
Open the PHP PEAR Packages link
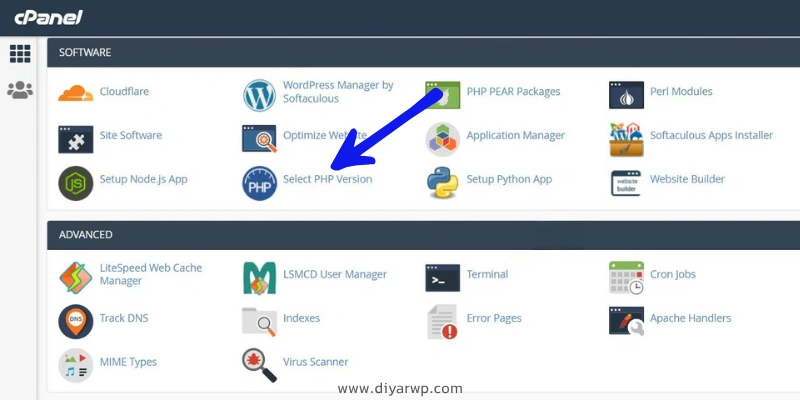[513, 92]
